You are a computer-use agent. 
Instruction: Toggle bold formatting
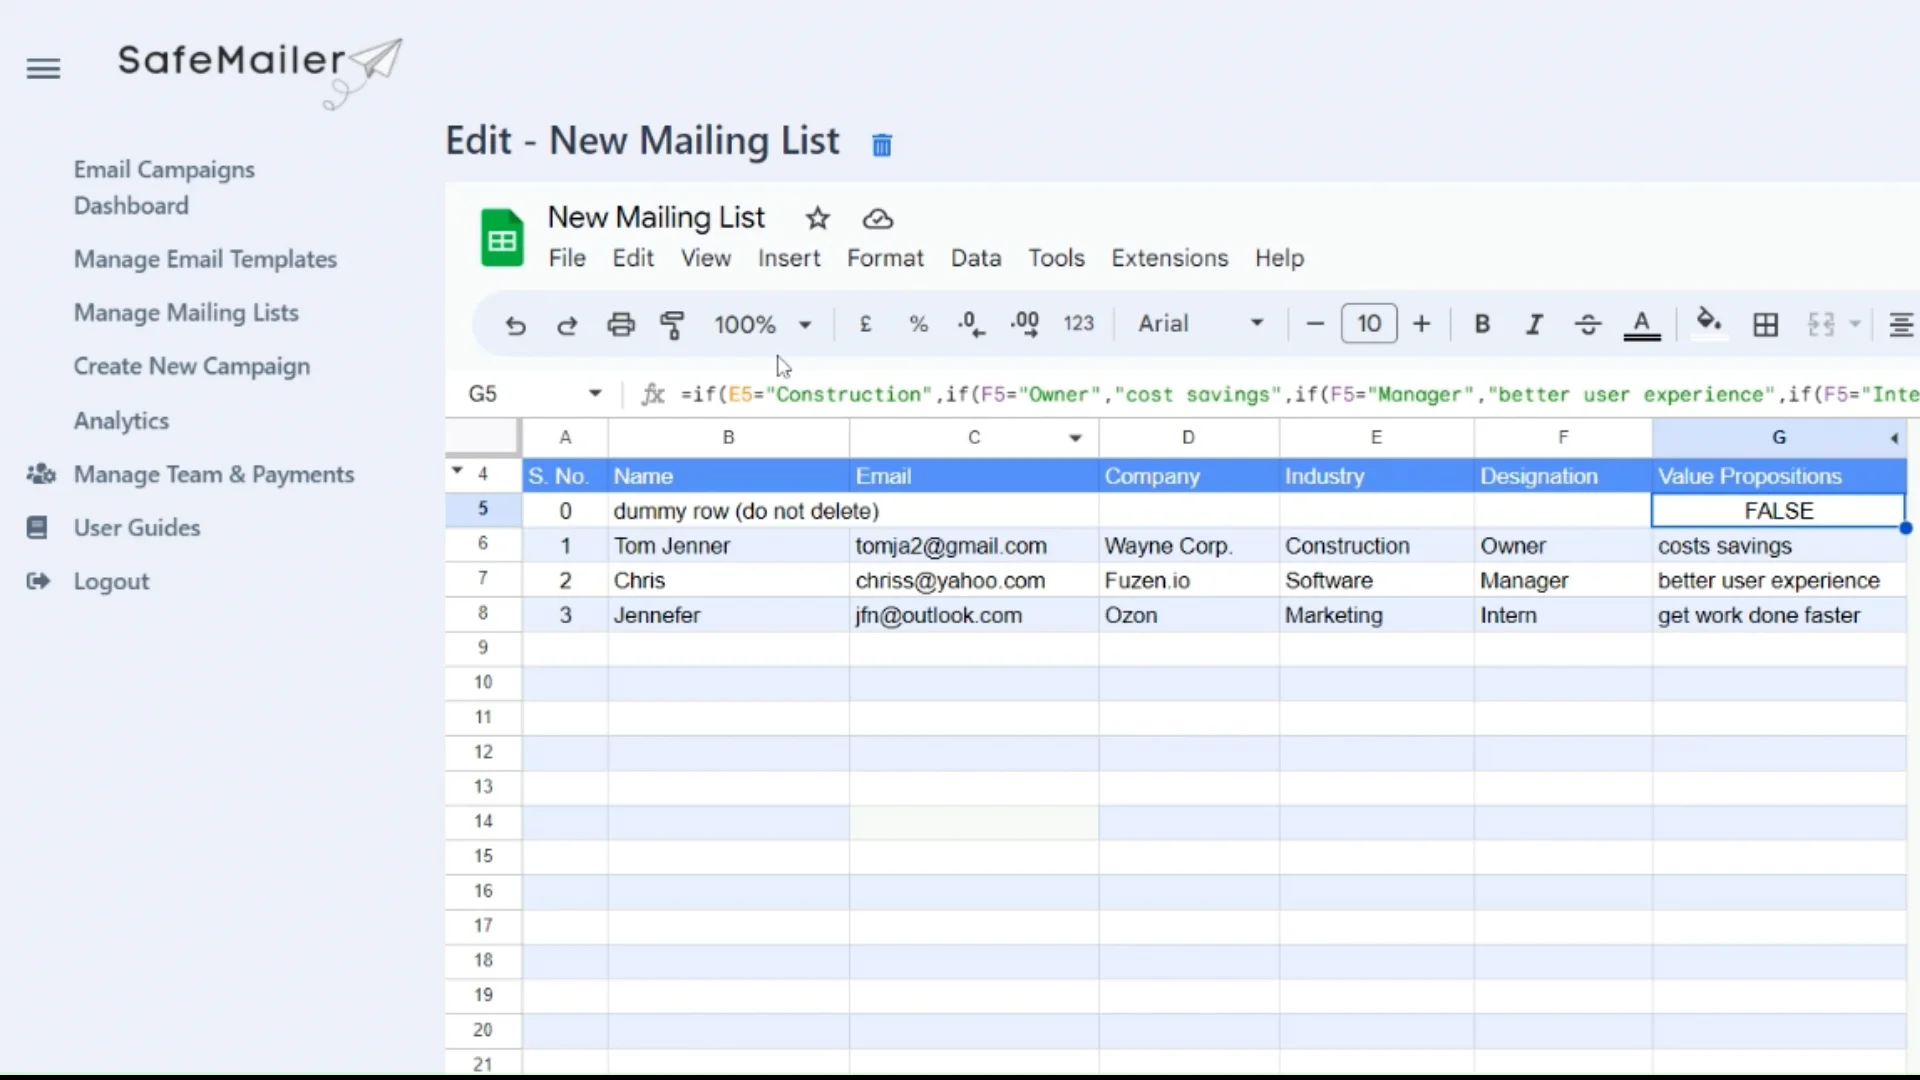click(1482, 324)
